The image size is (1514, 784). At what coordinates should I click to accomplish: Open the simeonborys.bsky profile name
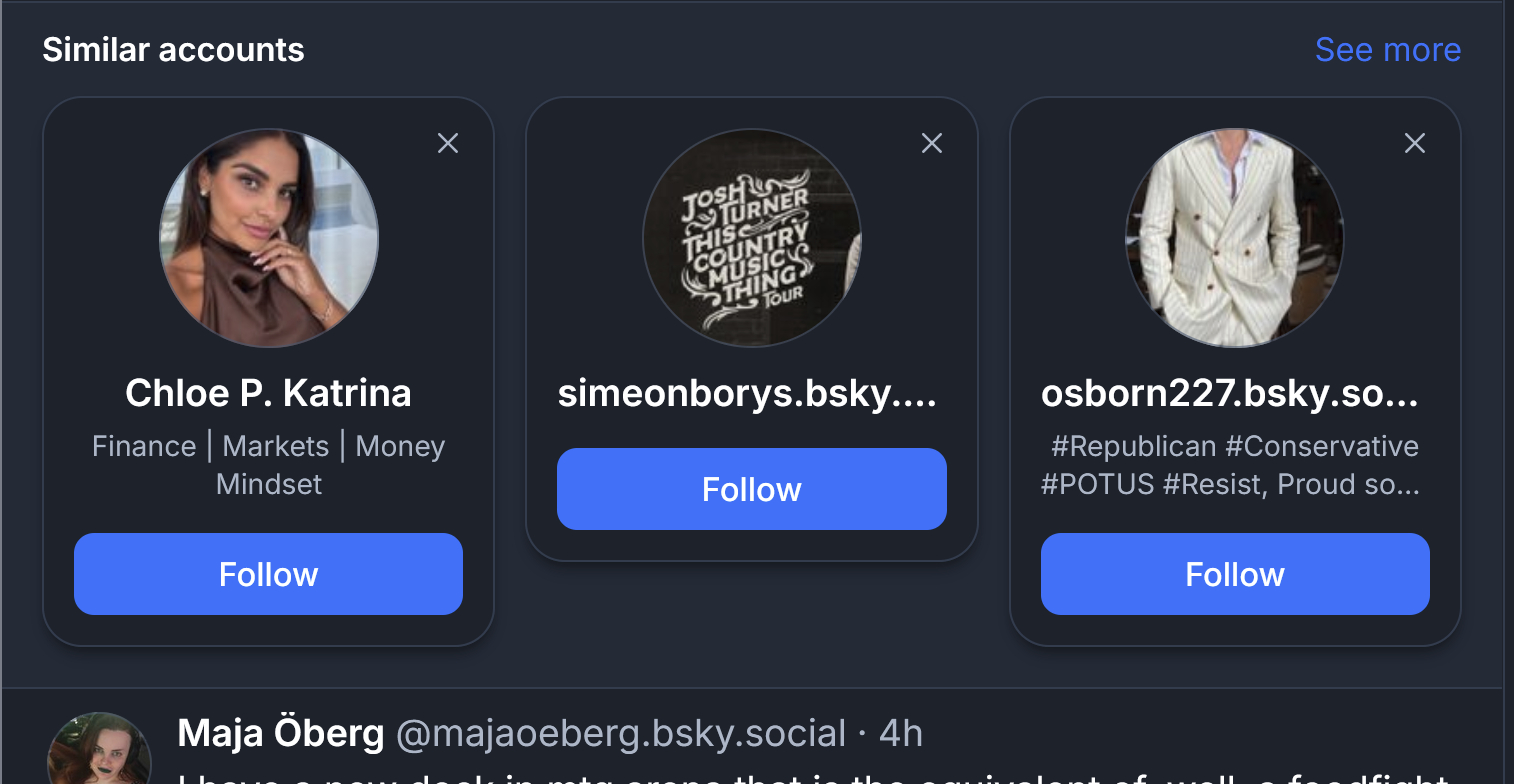coord(748,393)
